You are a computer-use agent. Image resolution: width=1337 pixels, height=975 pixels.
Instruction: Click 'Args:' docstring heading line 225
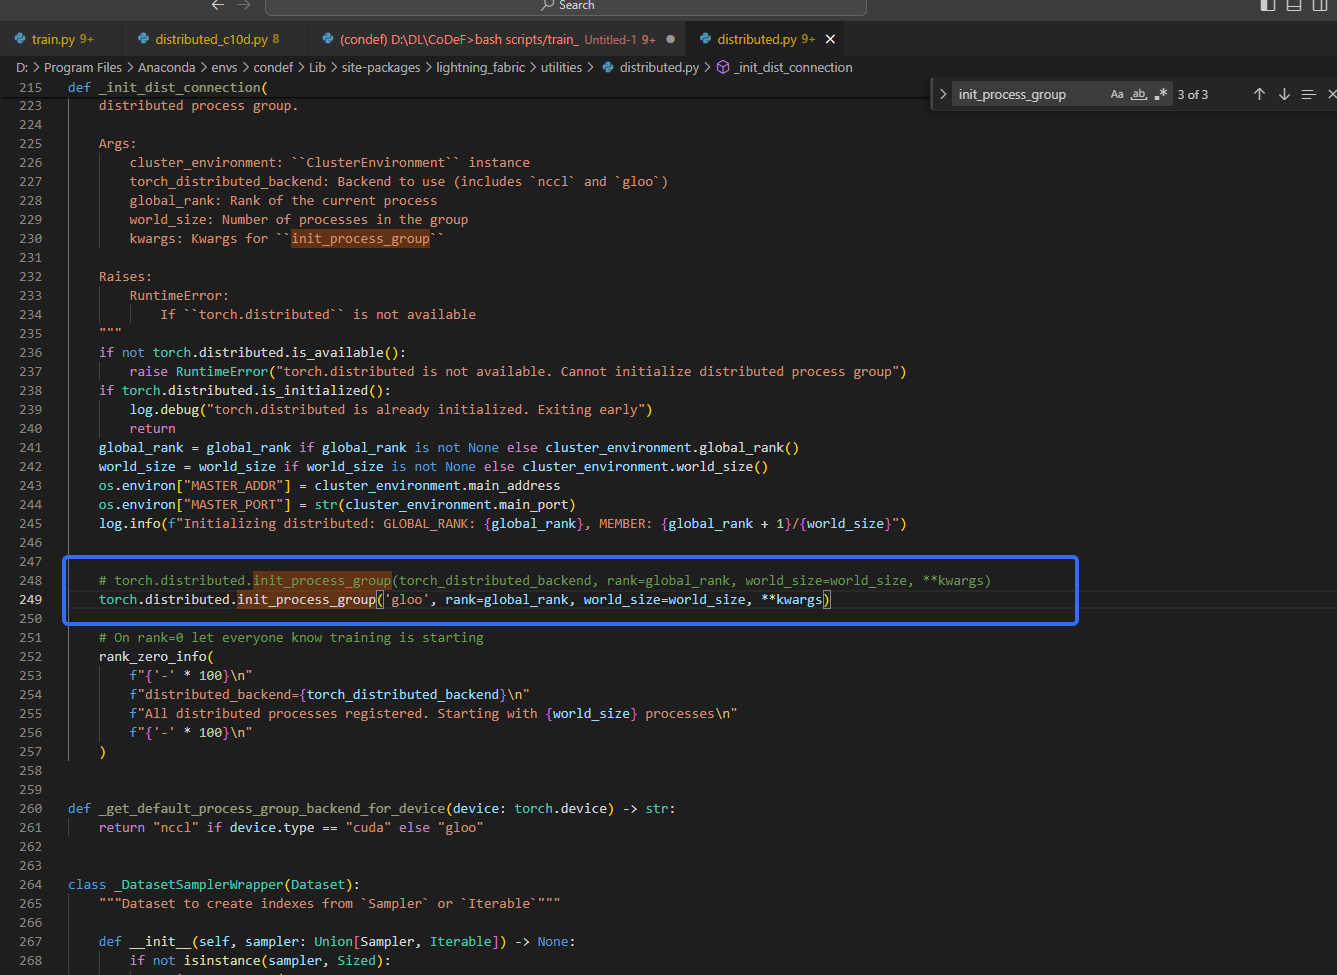(x=117, y=143)
